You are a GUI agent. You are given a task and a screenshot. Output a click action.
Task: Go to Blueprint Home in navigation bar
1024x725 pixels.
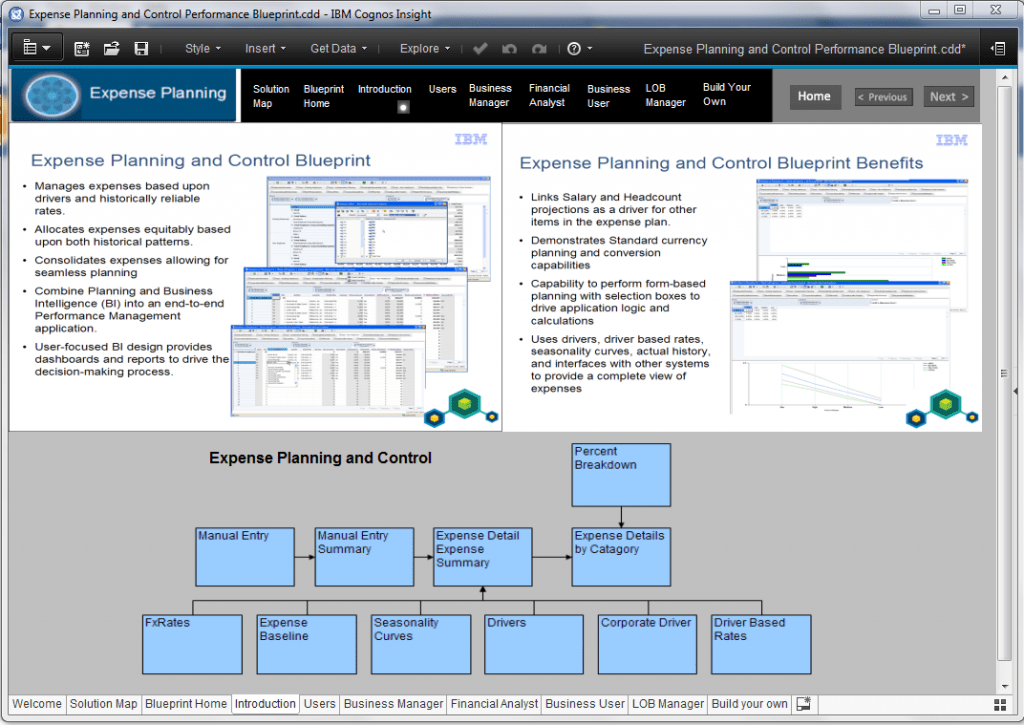click(x=323, y=96)
